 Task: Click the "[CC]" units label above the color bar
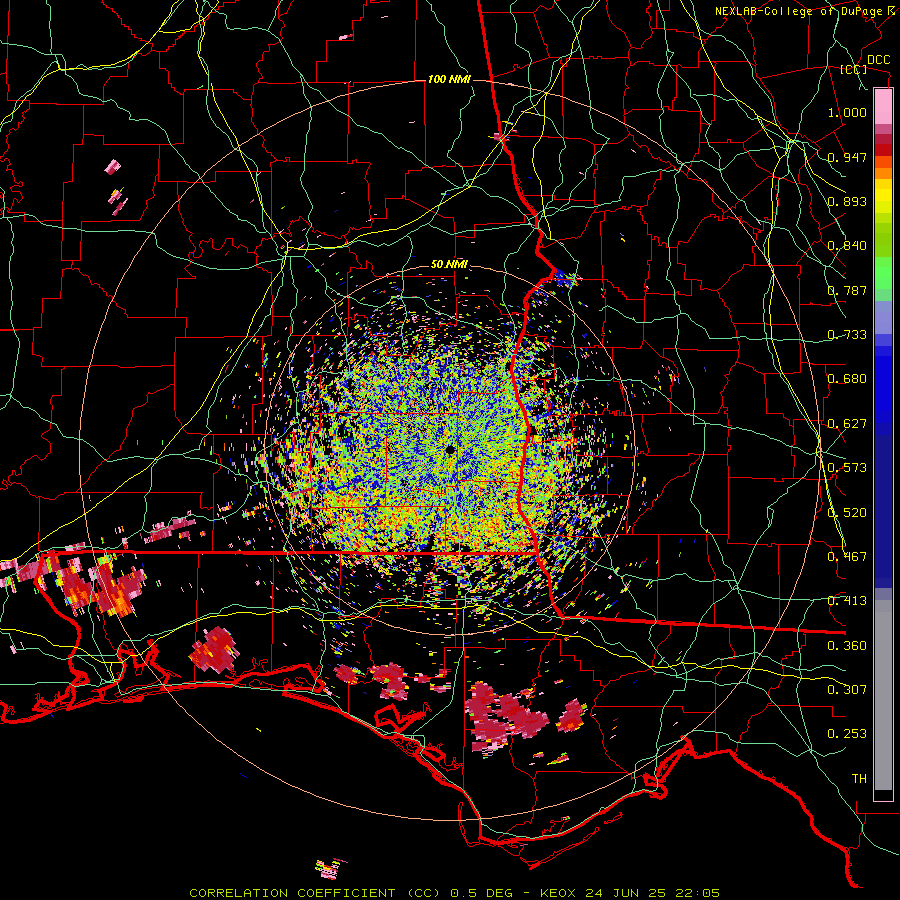[854, 69]
